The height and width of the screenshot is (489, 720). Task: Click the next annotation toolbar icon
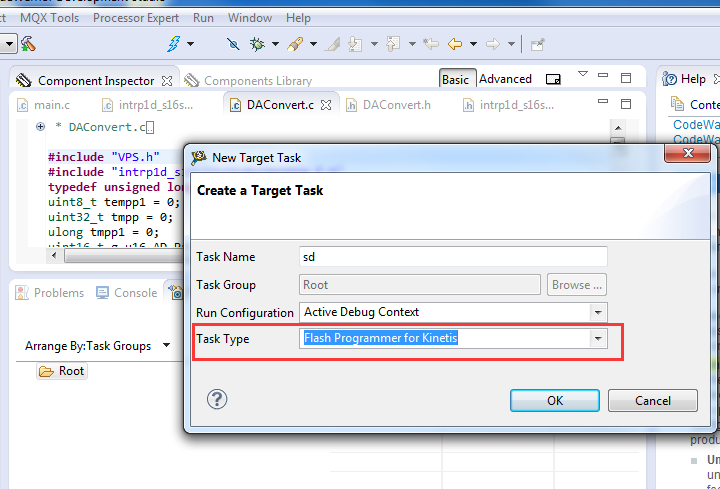click(355, 44)
